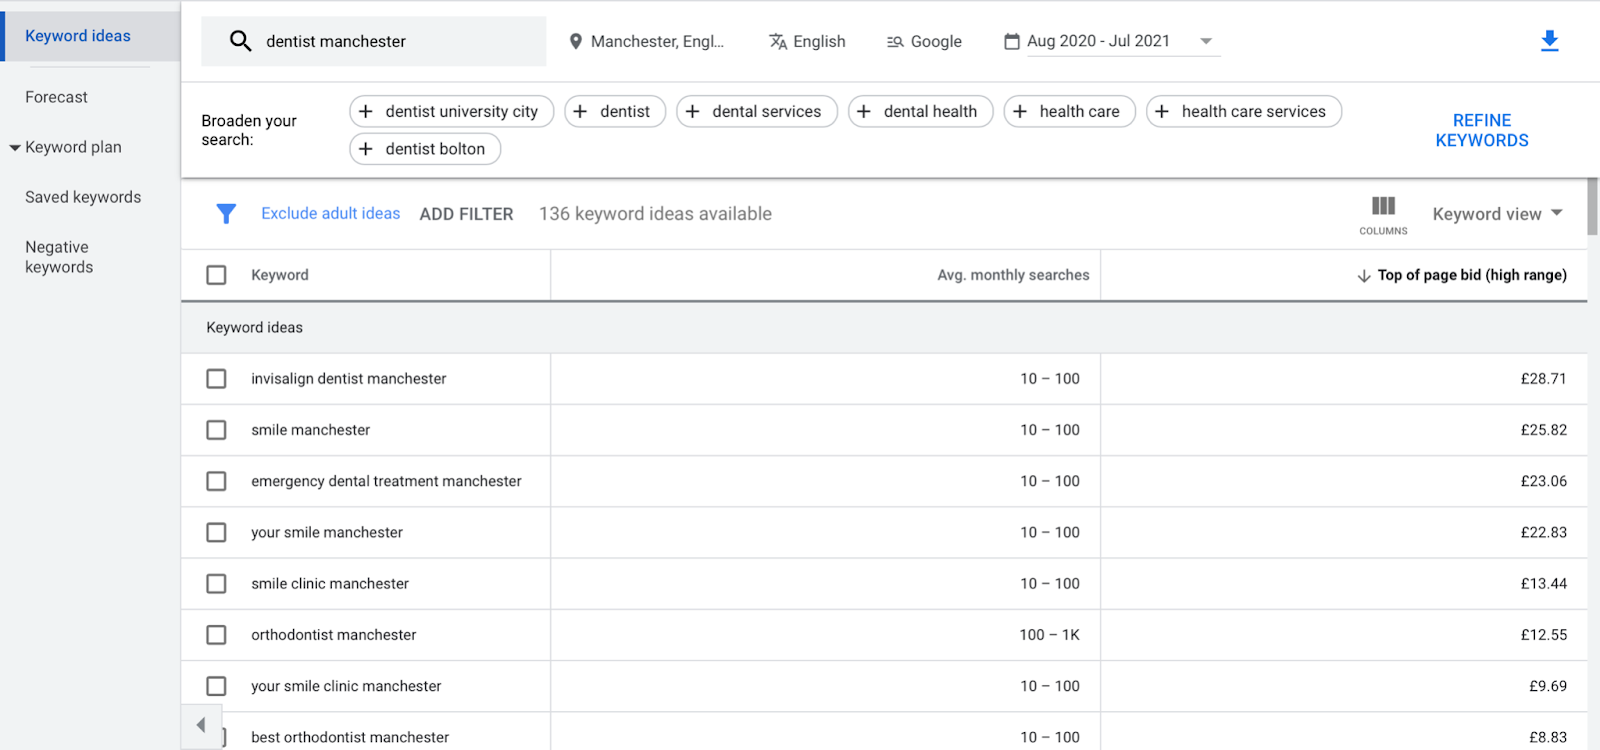Tick the invisalign dentist manchester checkbox

point(216,379)
